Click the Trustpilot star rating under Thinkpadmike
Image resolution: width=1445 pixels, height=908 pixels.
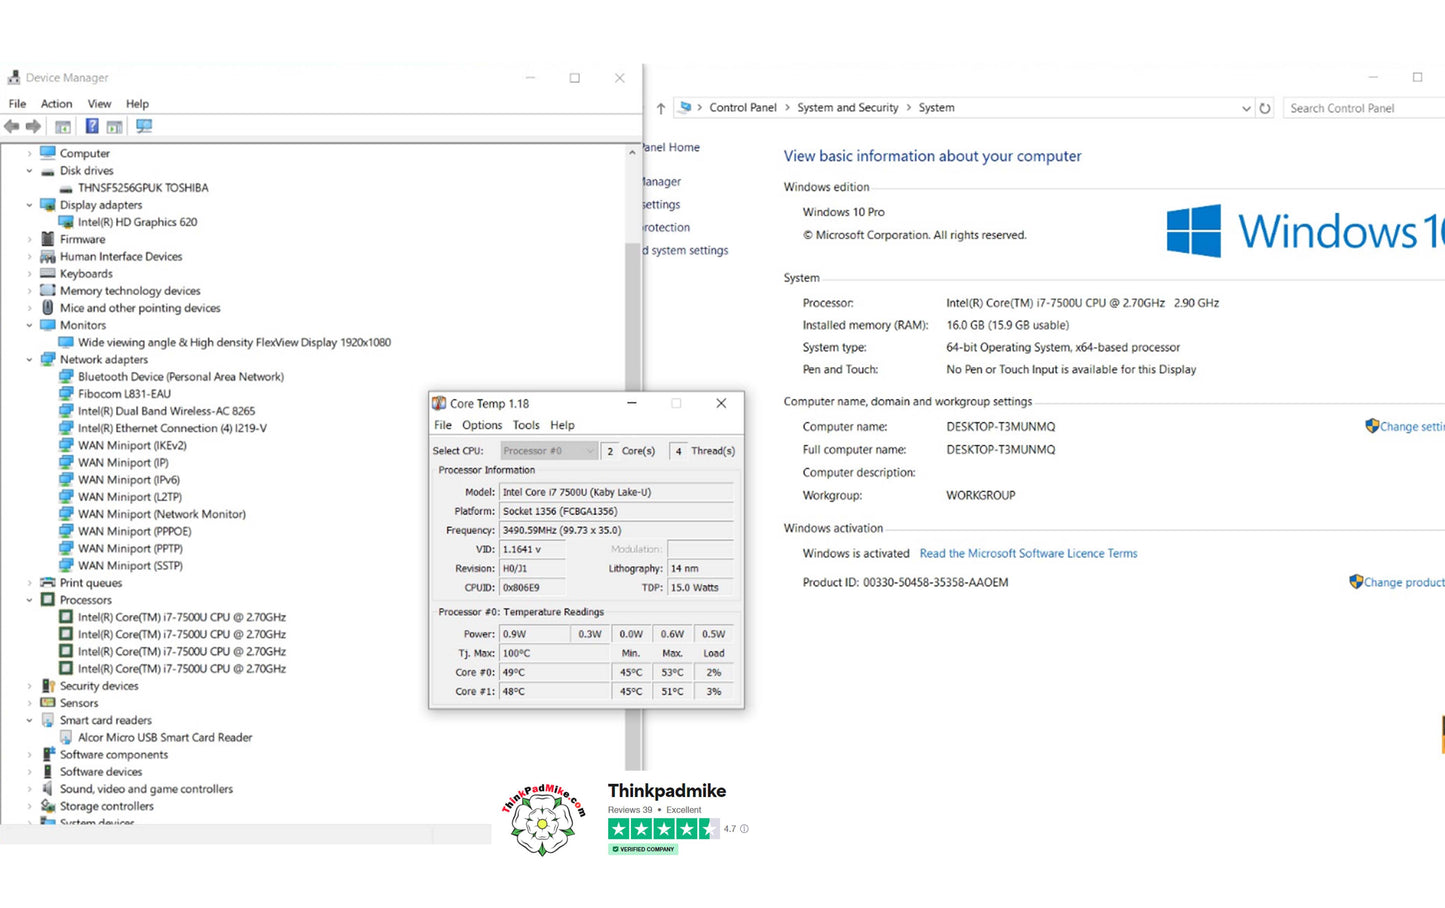(x=663, y=829)
